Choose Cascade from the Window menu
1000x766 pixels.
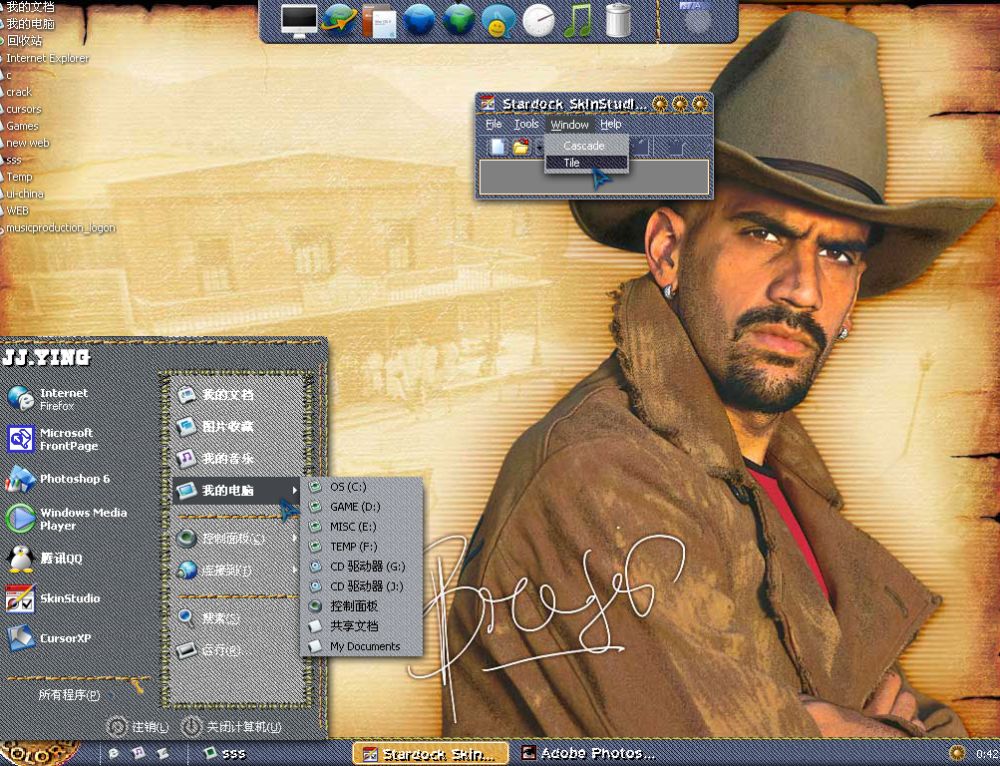584,146
